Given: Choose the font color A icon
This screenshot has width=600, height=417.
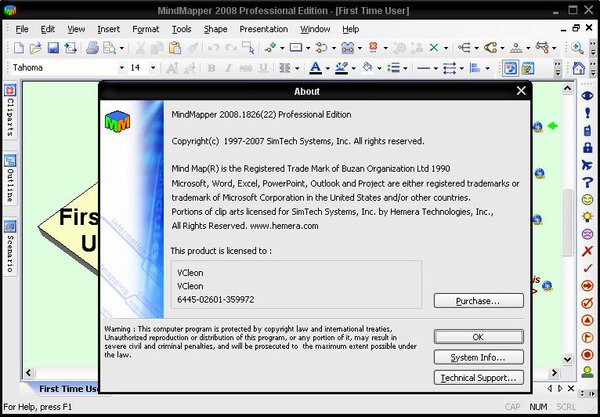Looking at the screenshot, I should pos(315,68).
